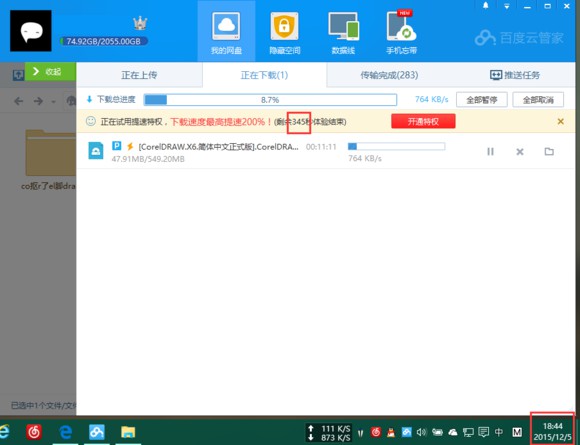Switch to the 正在上传 tab
580x445 pixels.
point(139,75)
